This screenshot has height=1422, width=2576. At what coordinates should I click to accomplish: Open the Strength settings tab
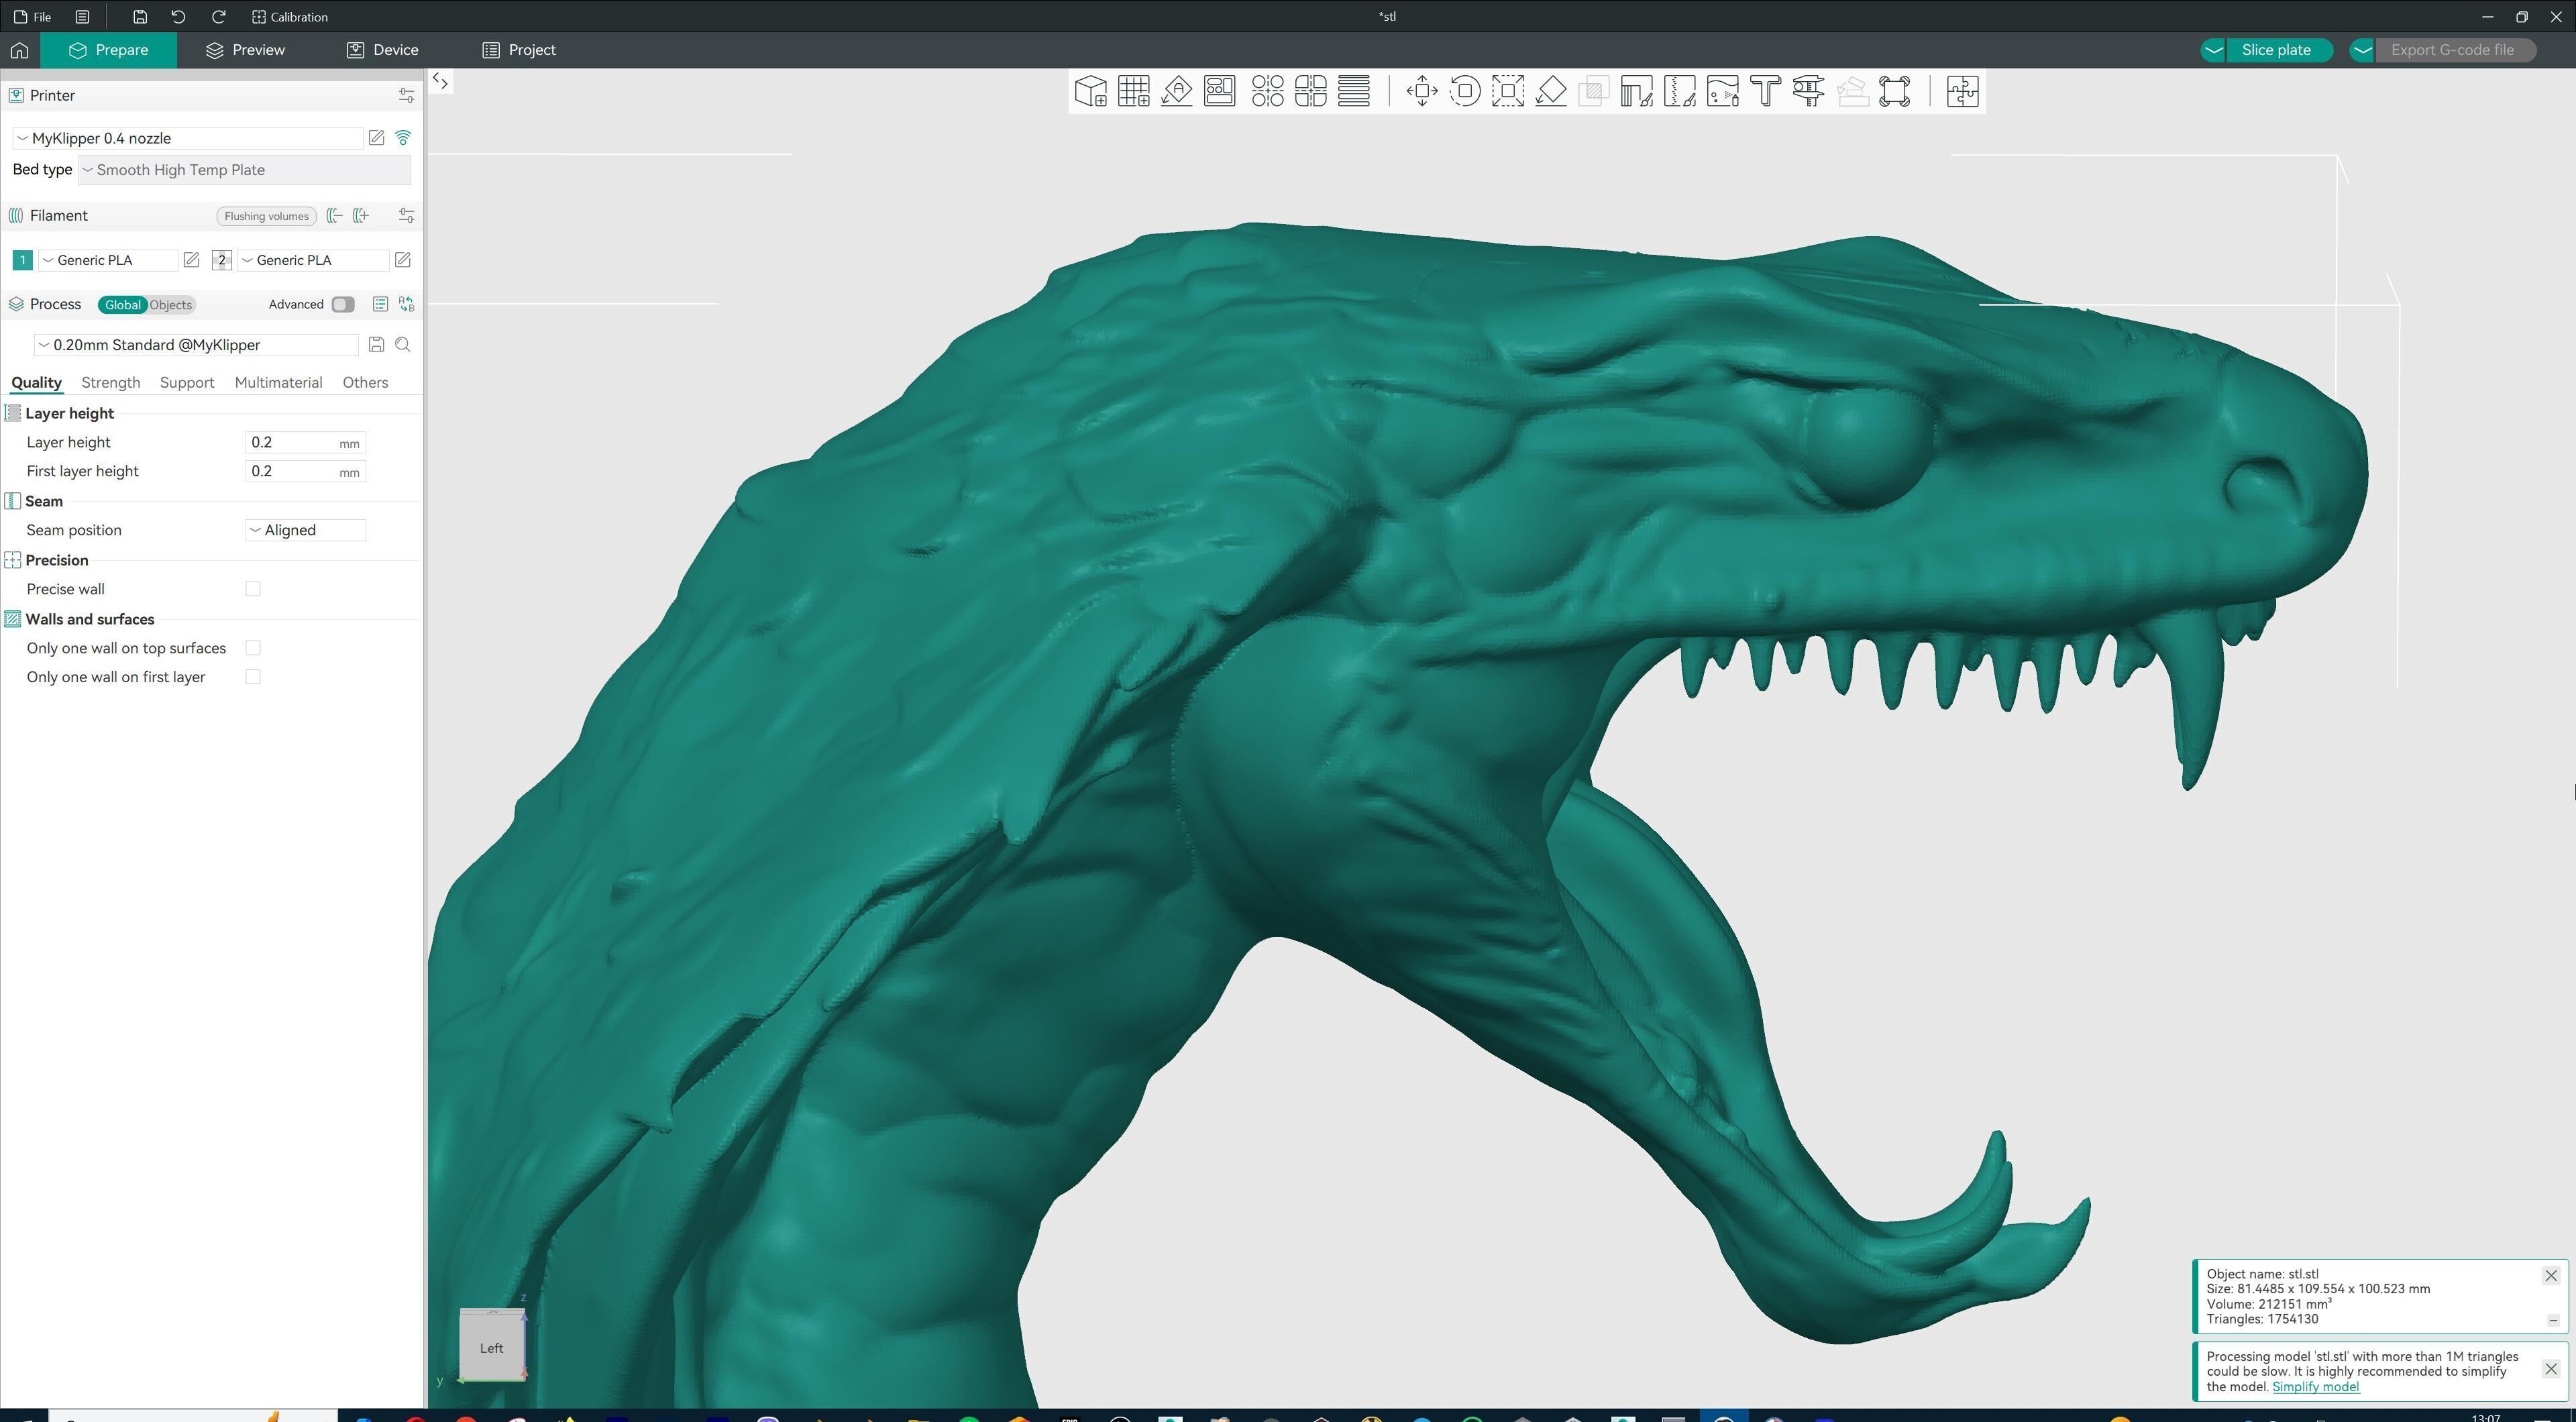[x=110, y=383]
